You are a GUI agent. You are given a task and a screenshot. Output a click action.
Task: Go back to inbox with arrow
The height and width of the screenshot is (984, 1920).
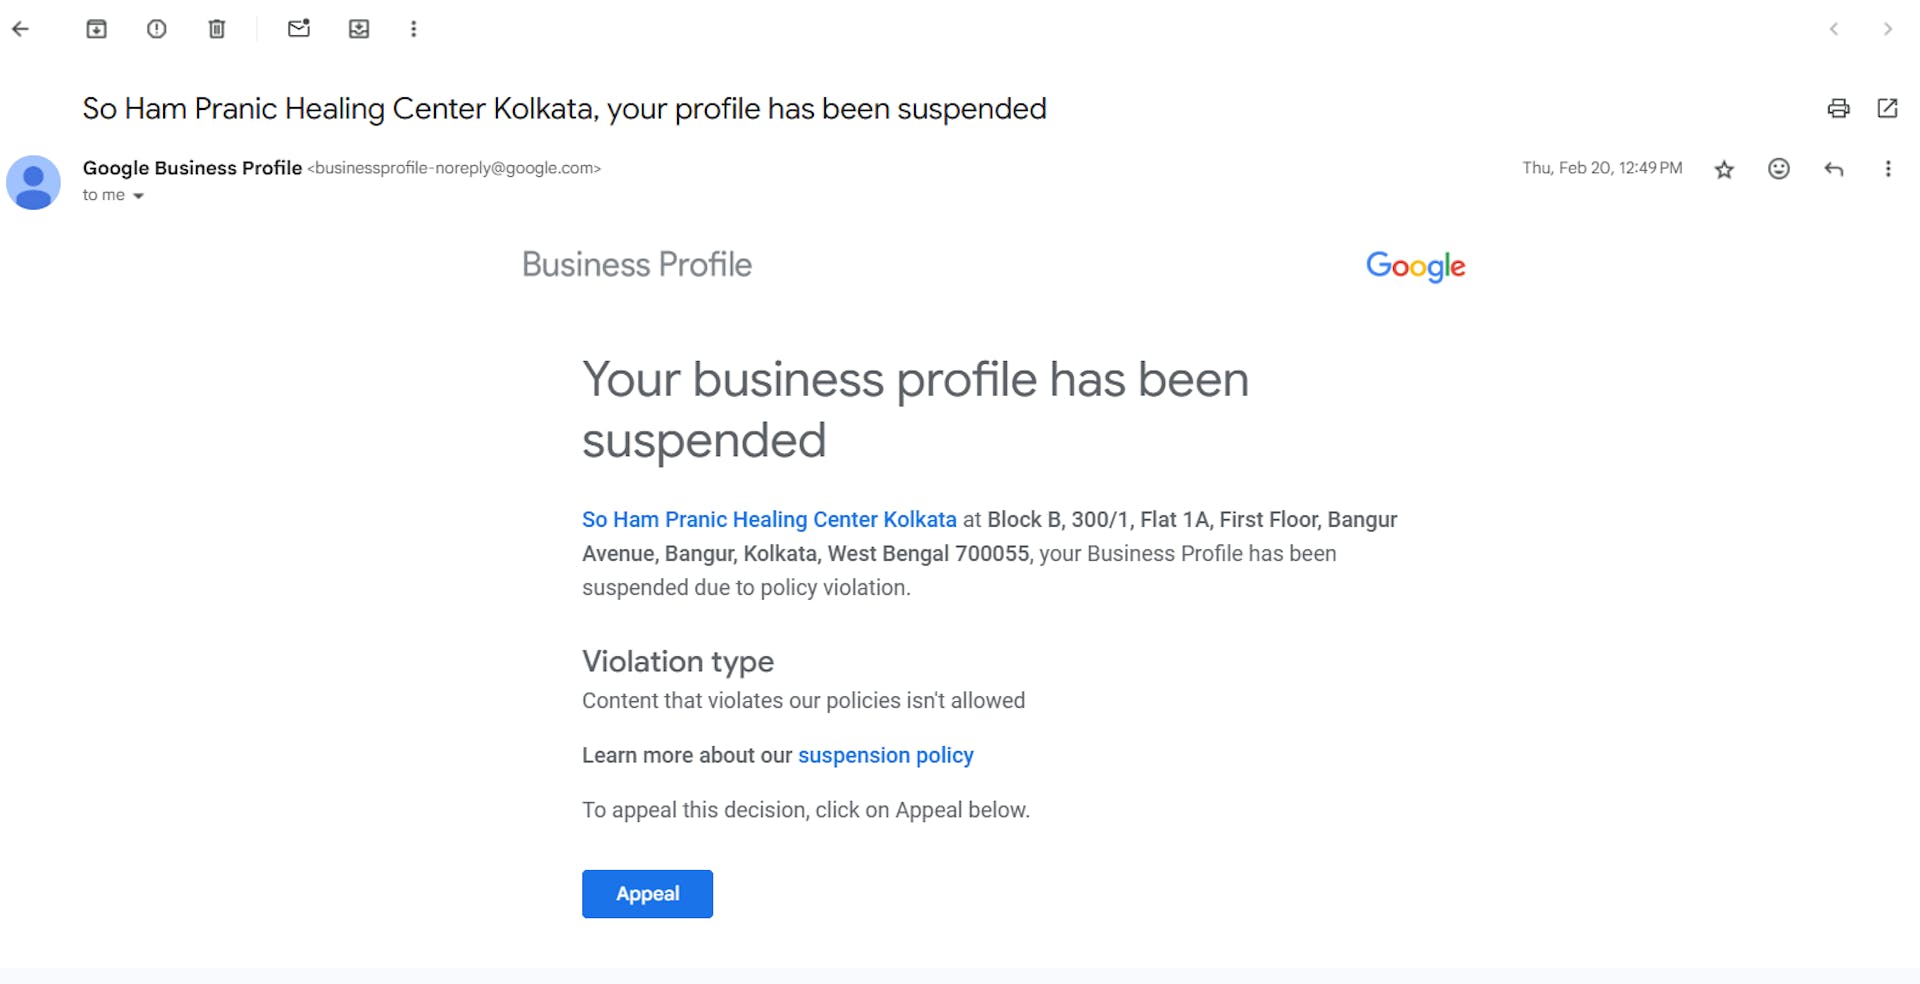pos(20,29)
